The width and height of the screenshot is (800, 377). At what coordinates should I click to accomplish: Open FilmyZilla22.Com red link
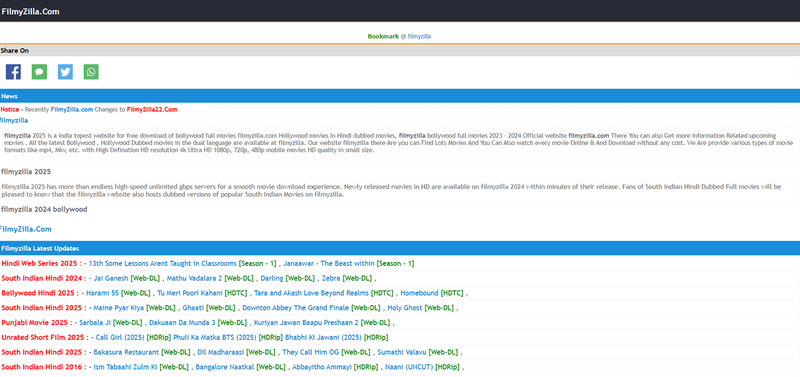pos(152,110)
